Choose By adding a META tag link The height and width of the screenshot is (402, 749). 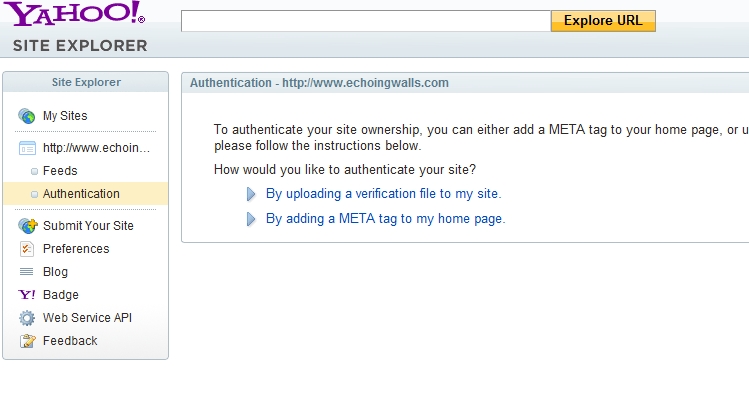coord(385,219)
